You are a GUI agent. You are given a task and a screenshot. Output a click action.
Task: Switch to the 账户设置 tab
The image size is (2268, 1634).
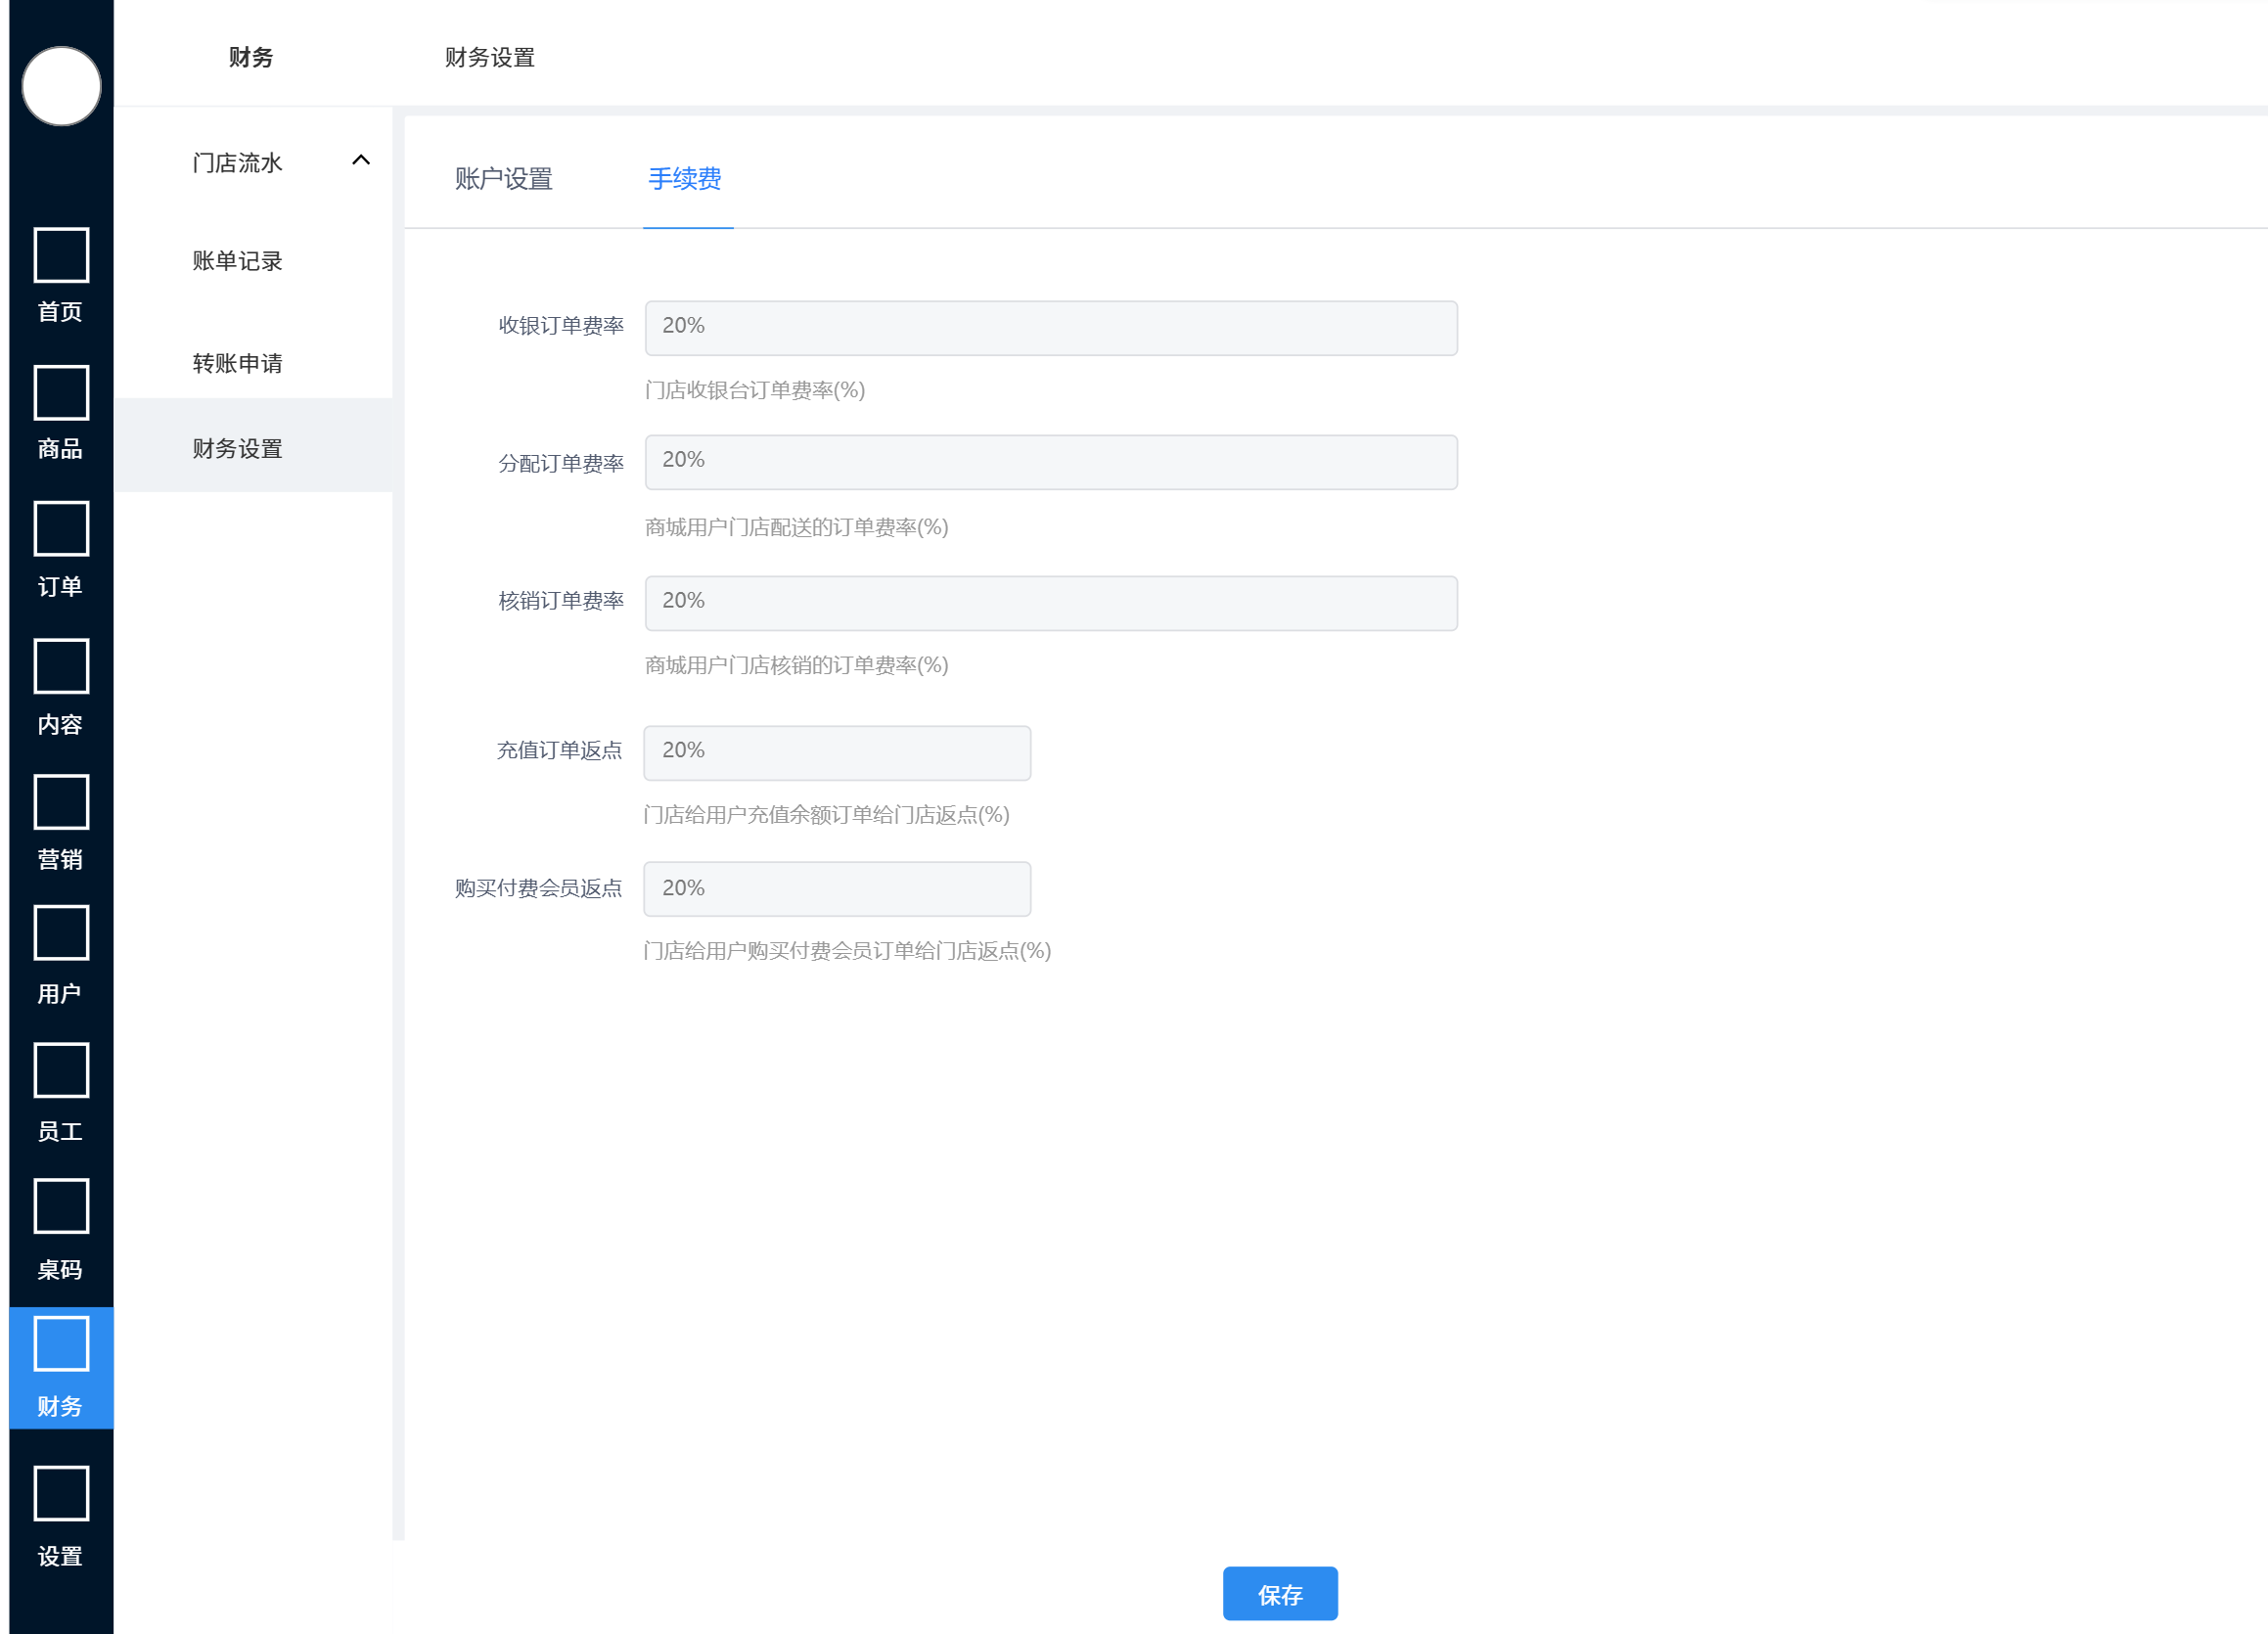click(x=503, y=179)
